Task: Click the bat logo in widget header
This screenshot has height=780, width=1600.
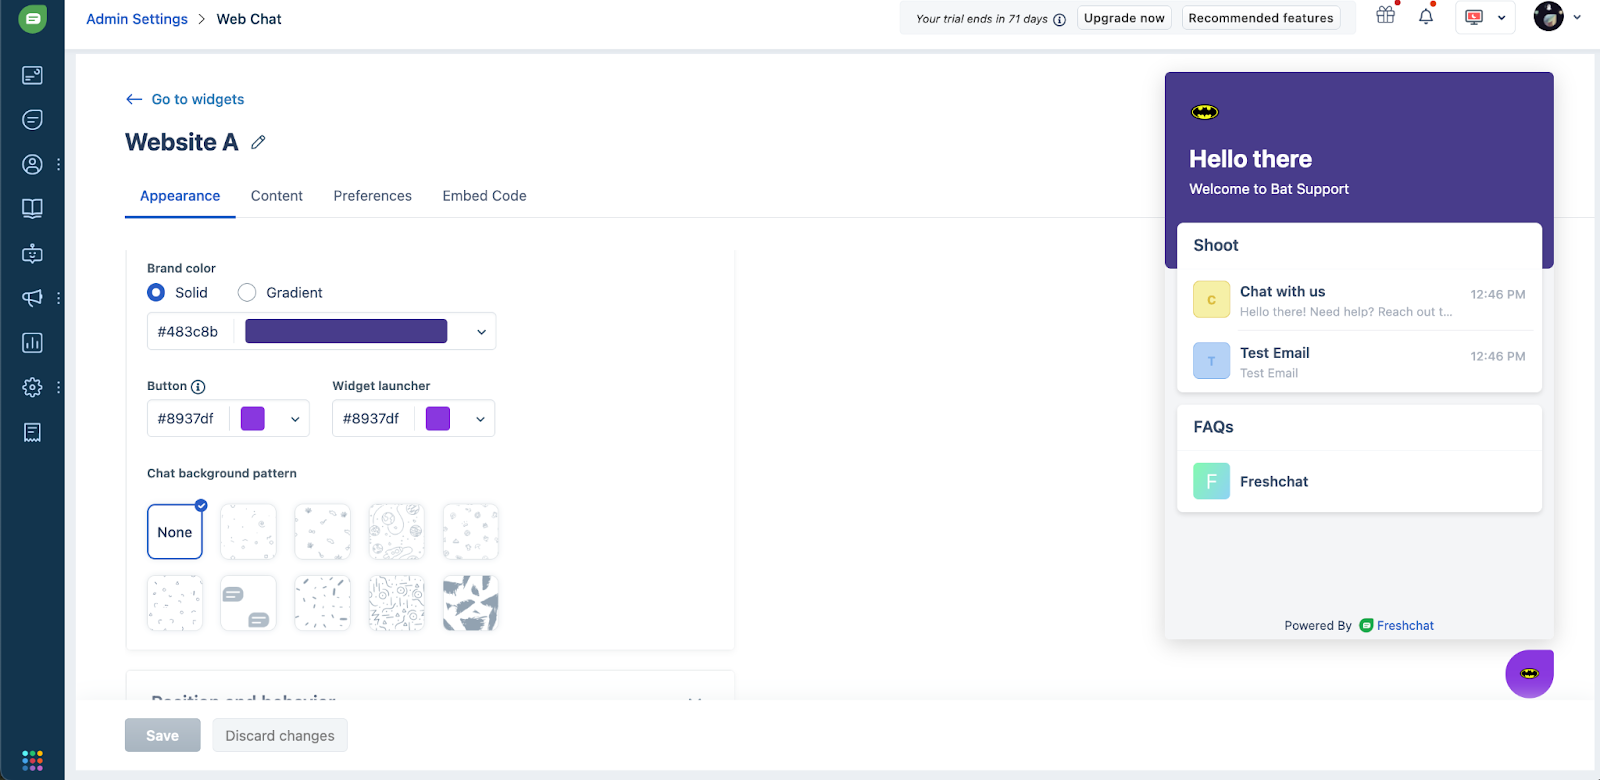Action: (x=1205, y=112)
